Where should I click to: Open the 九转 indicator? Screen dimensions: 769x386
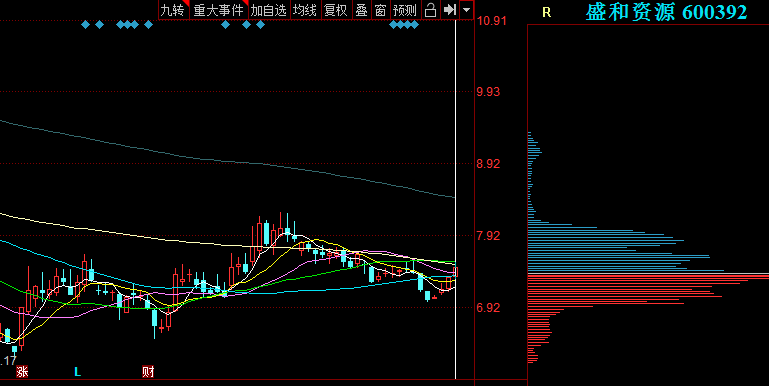coord(174,10)
